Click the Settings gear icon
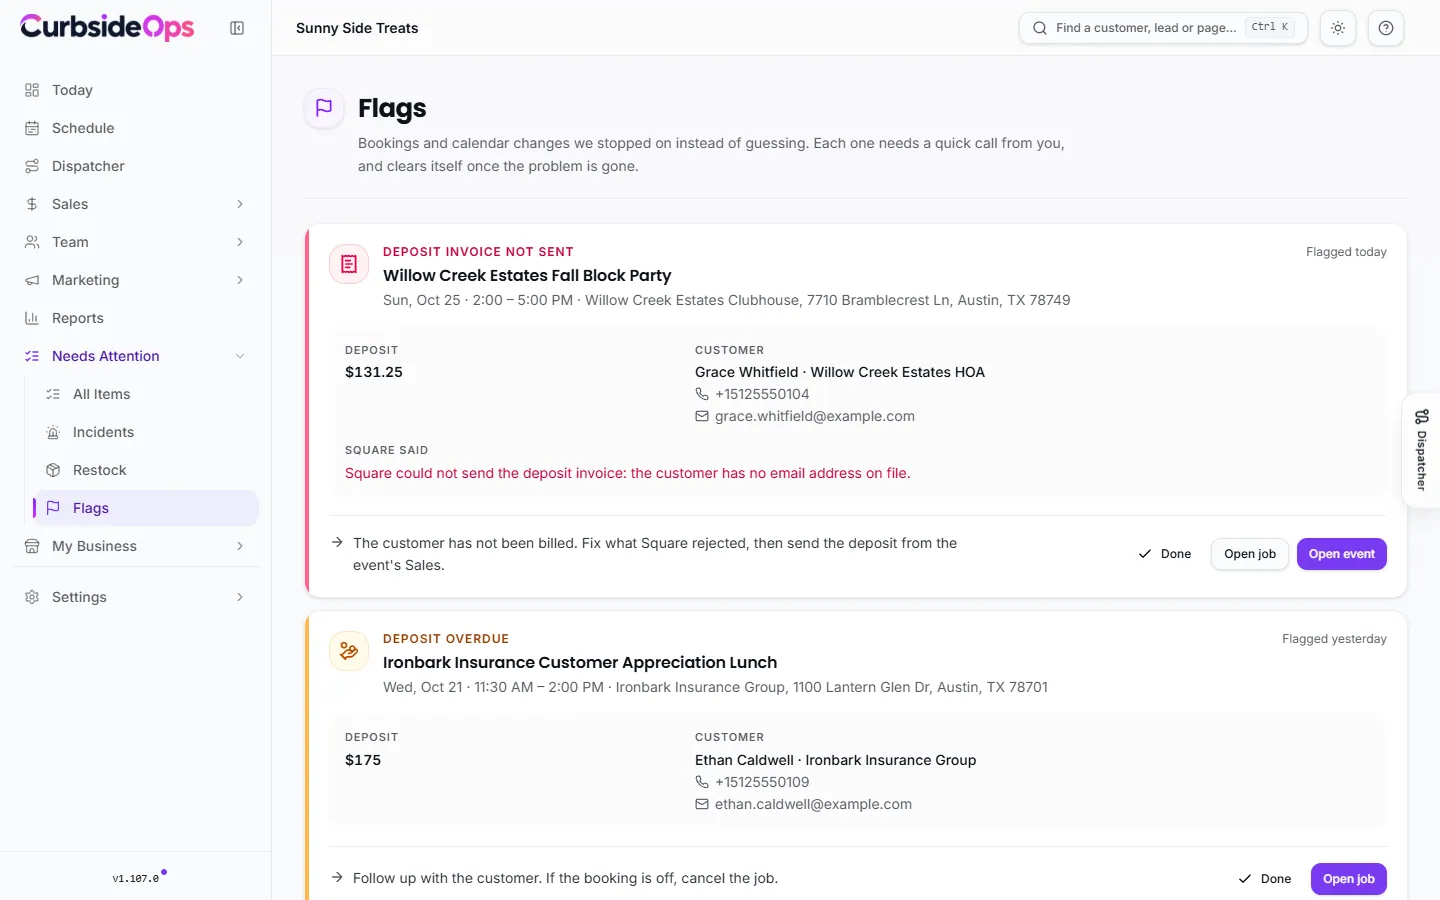 point(32,597)
